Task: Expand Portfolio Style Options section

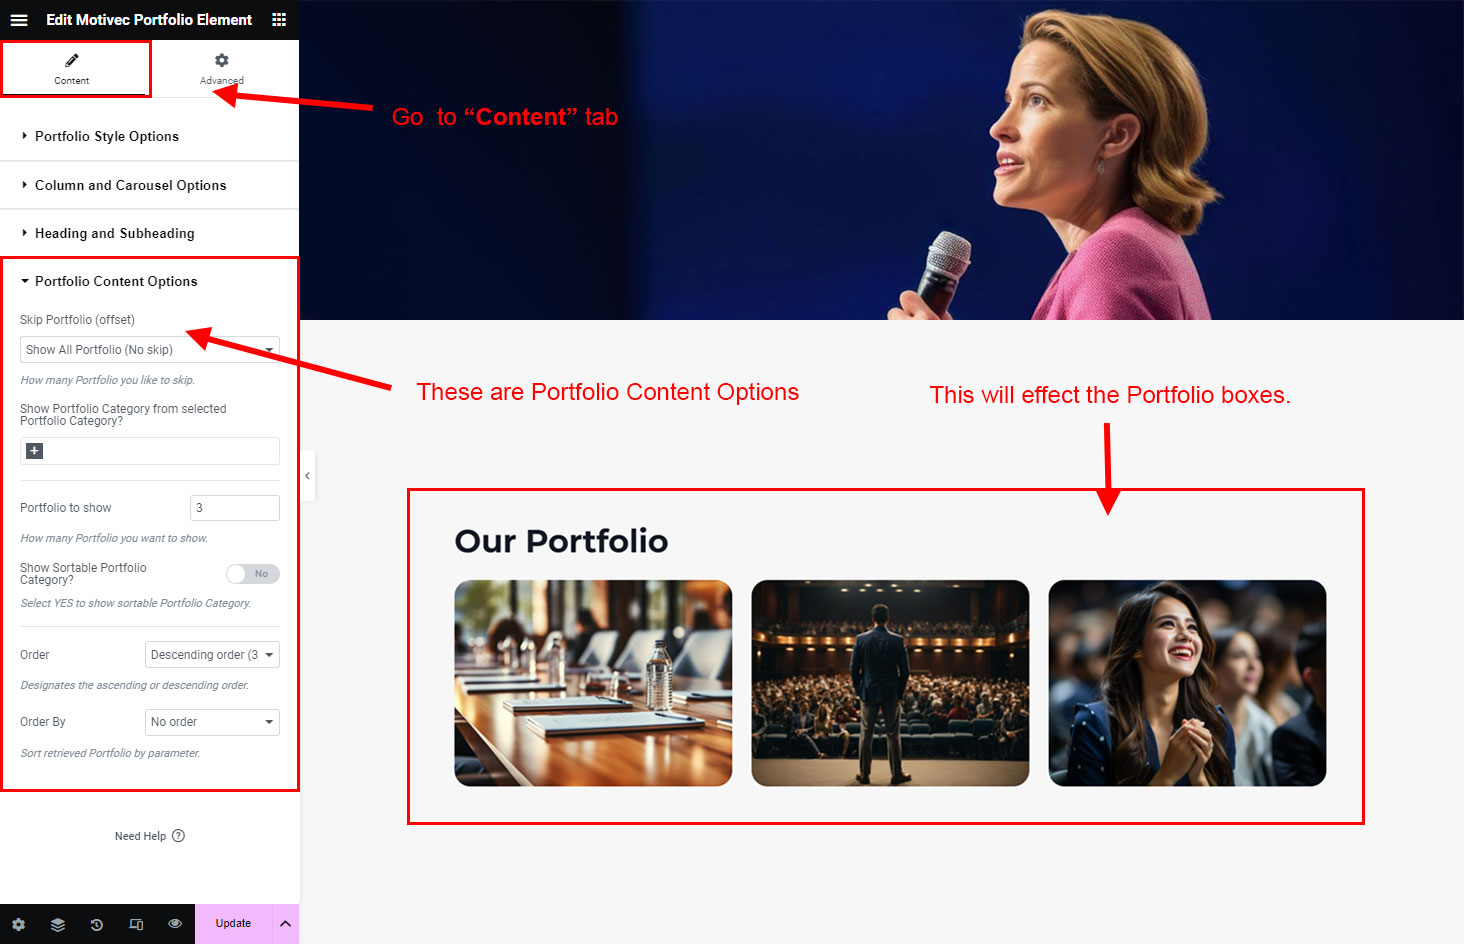Action: [107, 137]
